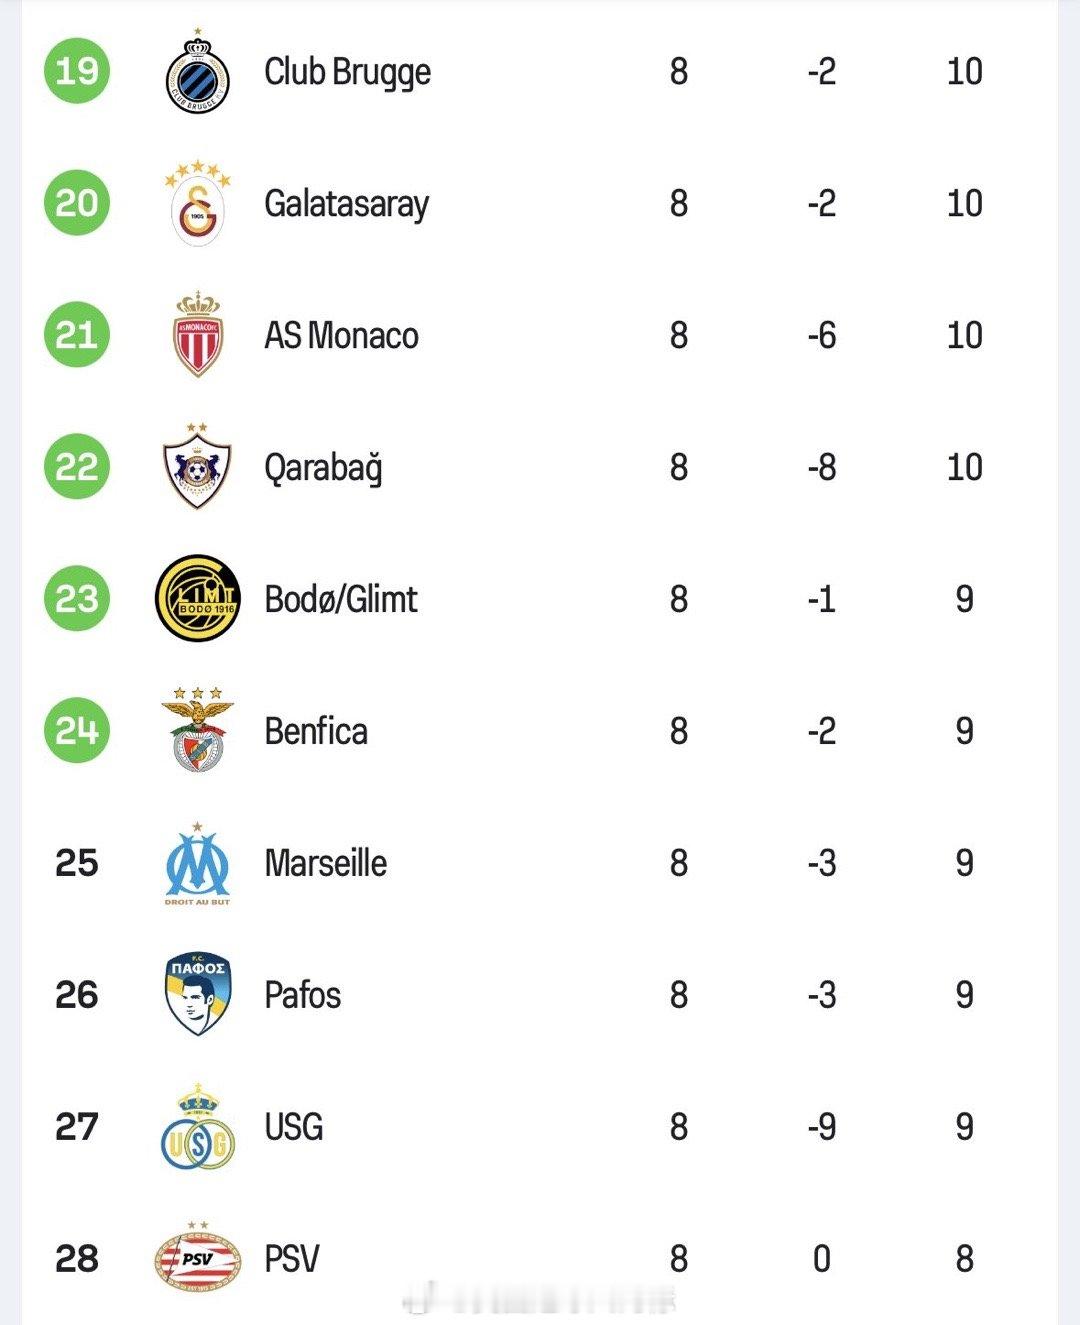Click the green rank 19 badge
The image size is (1080, 1325).
[x=77, y=71]
